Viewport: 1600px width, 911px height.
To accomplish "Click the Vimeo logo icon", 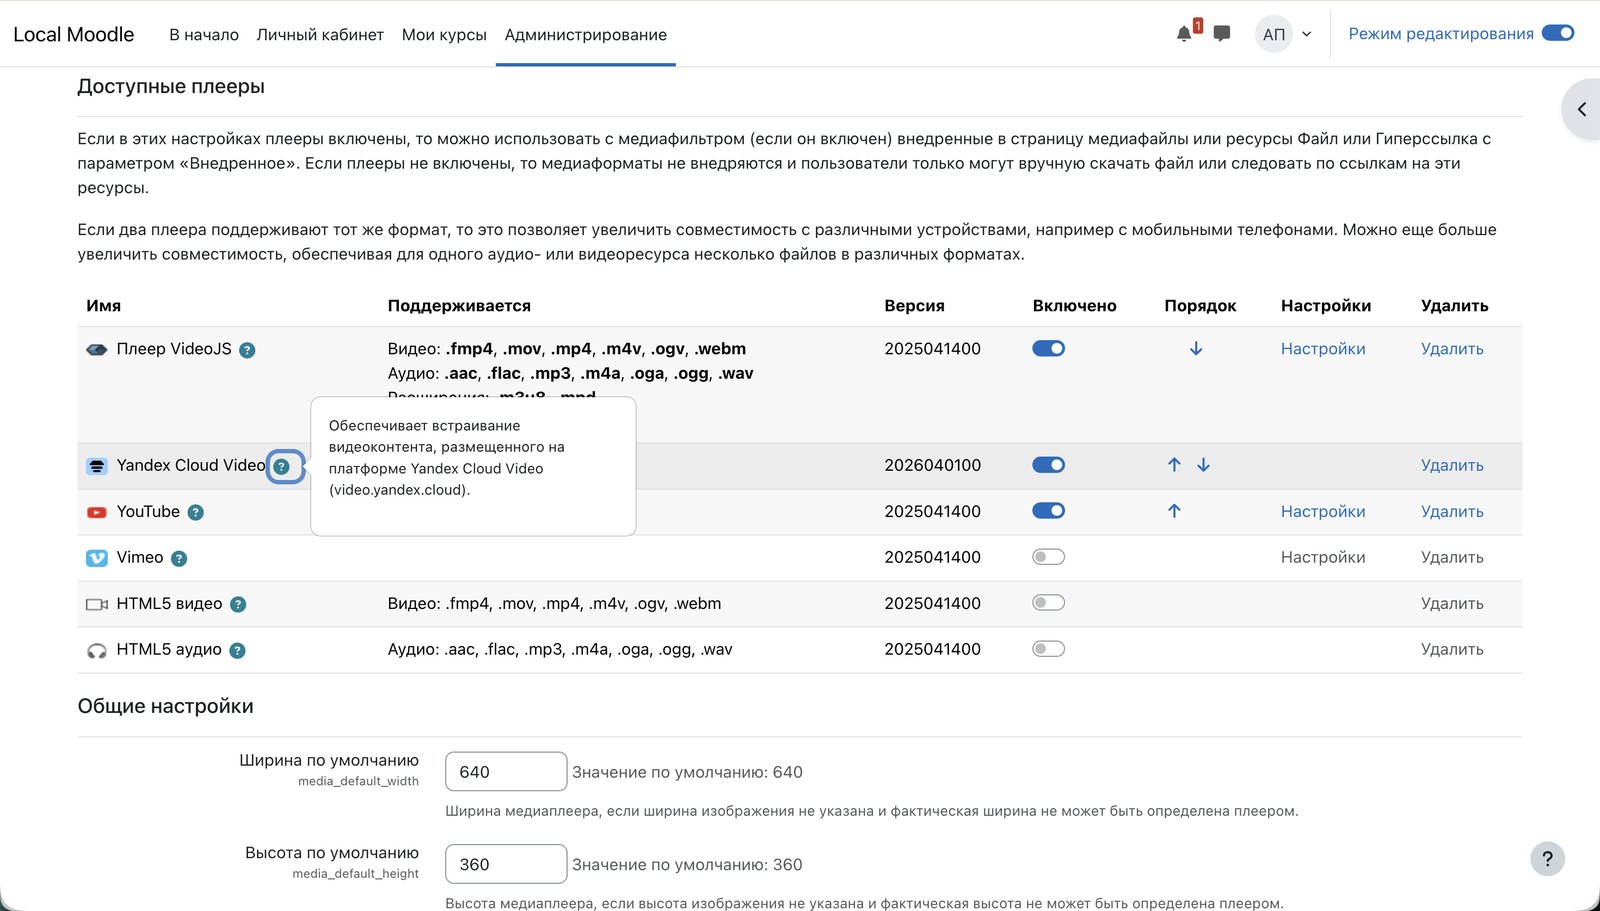I will point(97,558).
